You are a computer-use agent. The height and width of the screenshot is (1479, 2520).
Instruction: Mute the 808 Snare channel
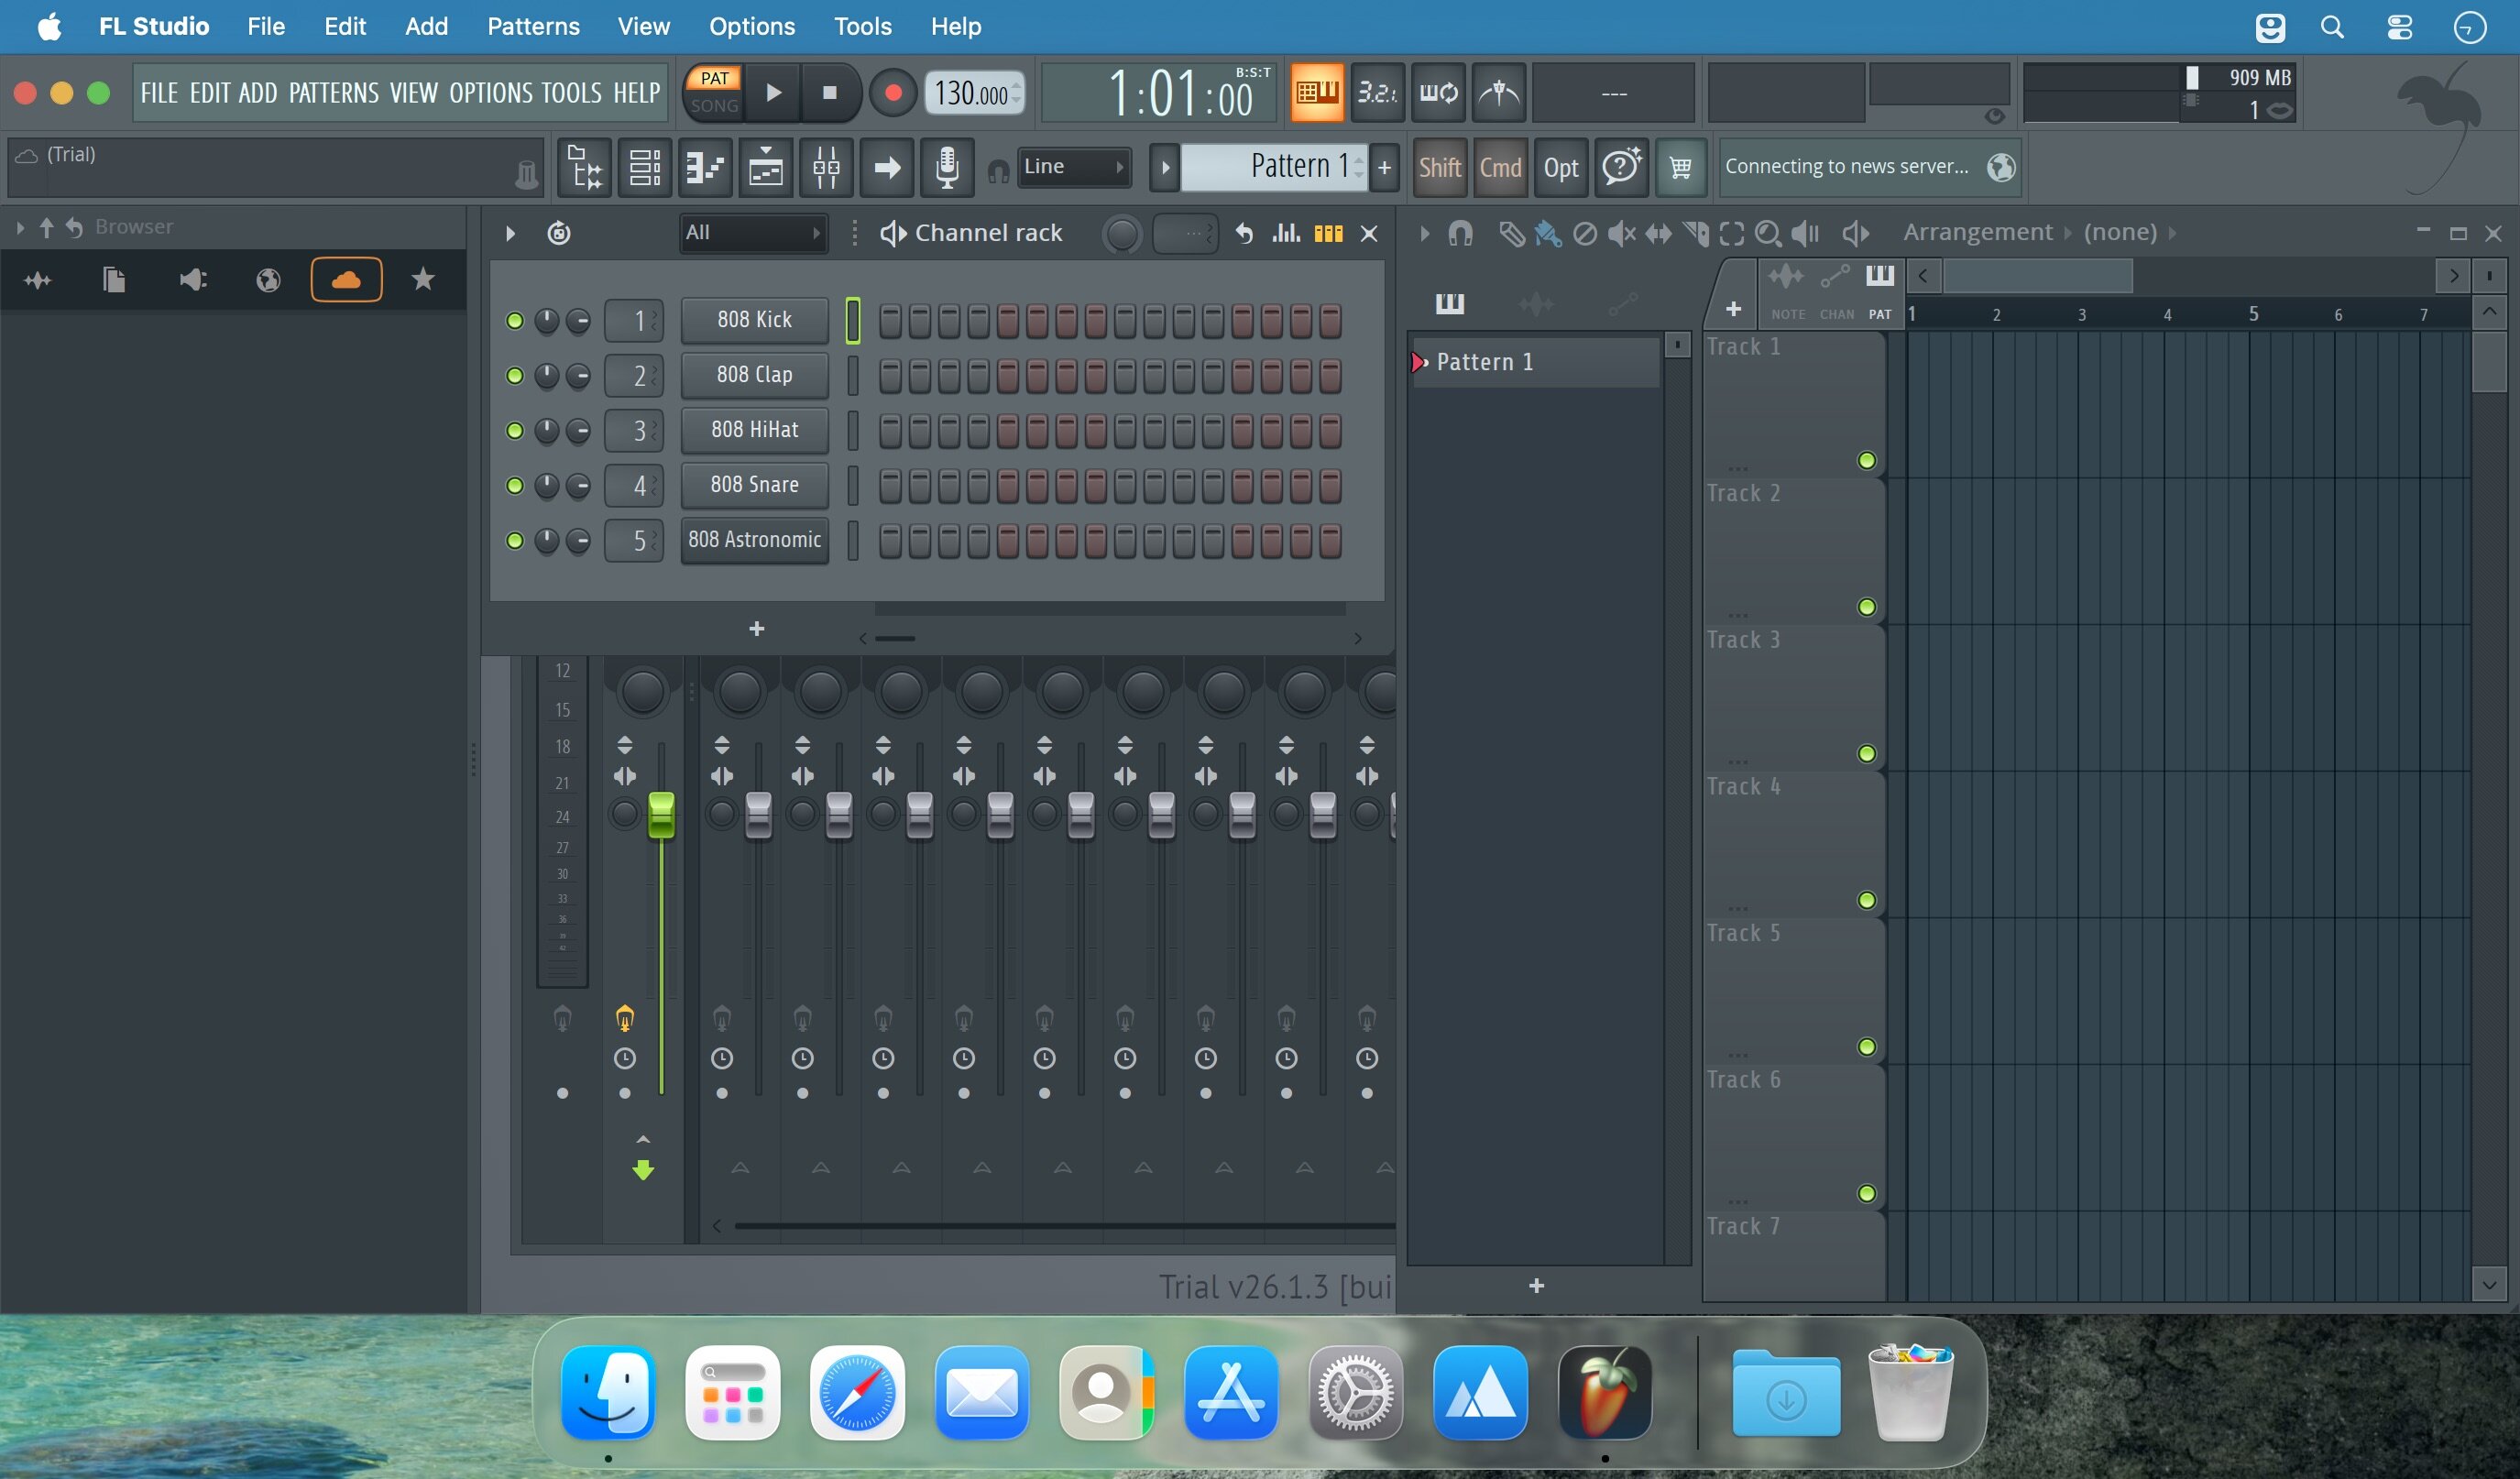click(x=515, y=486)
